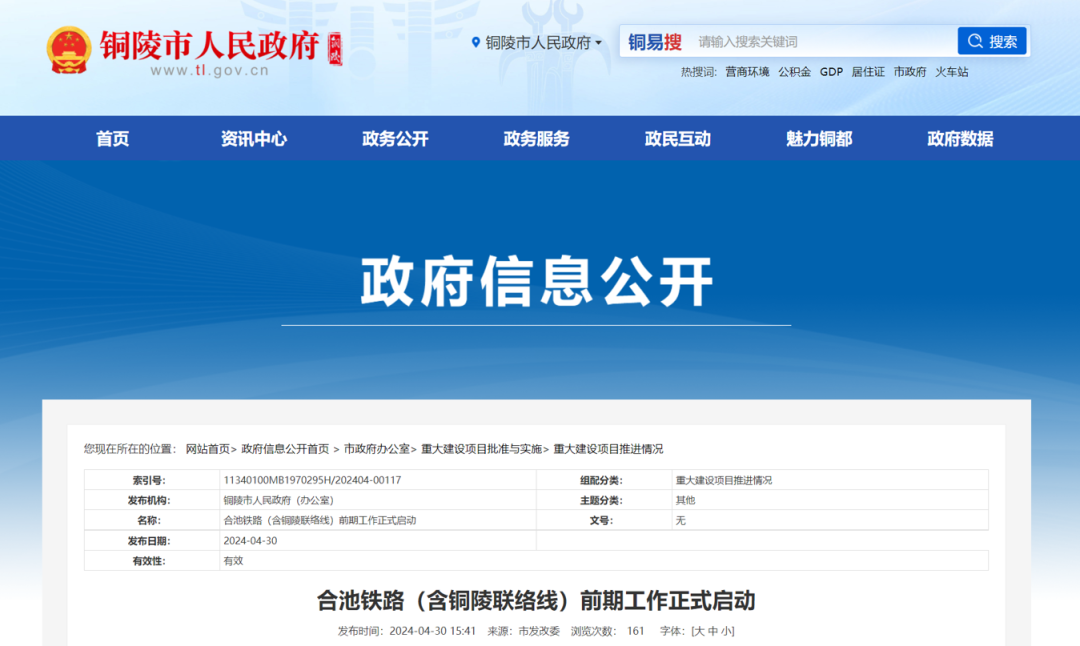1080x646 pixels.
Task: Click hot search term 市政府
Action: pyautogui.click(x=910, y=72)
